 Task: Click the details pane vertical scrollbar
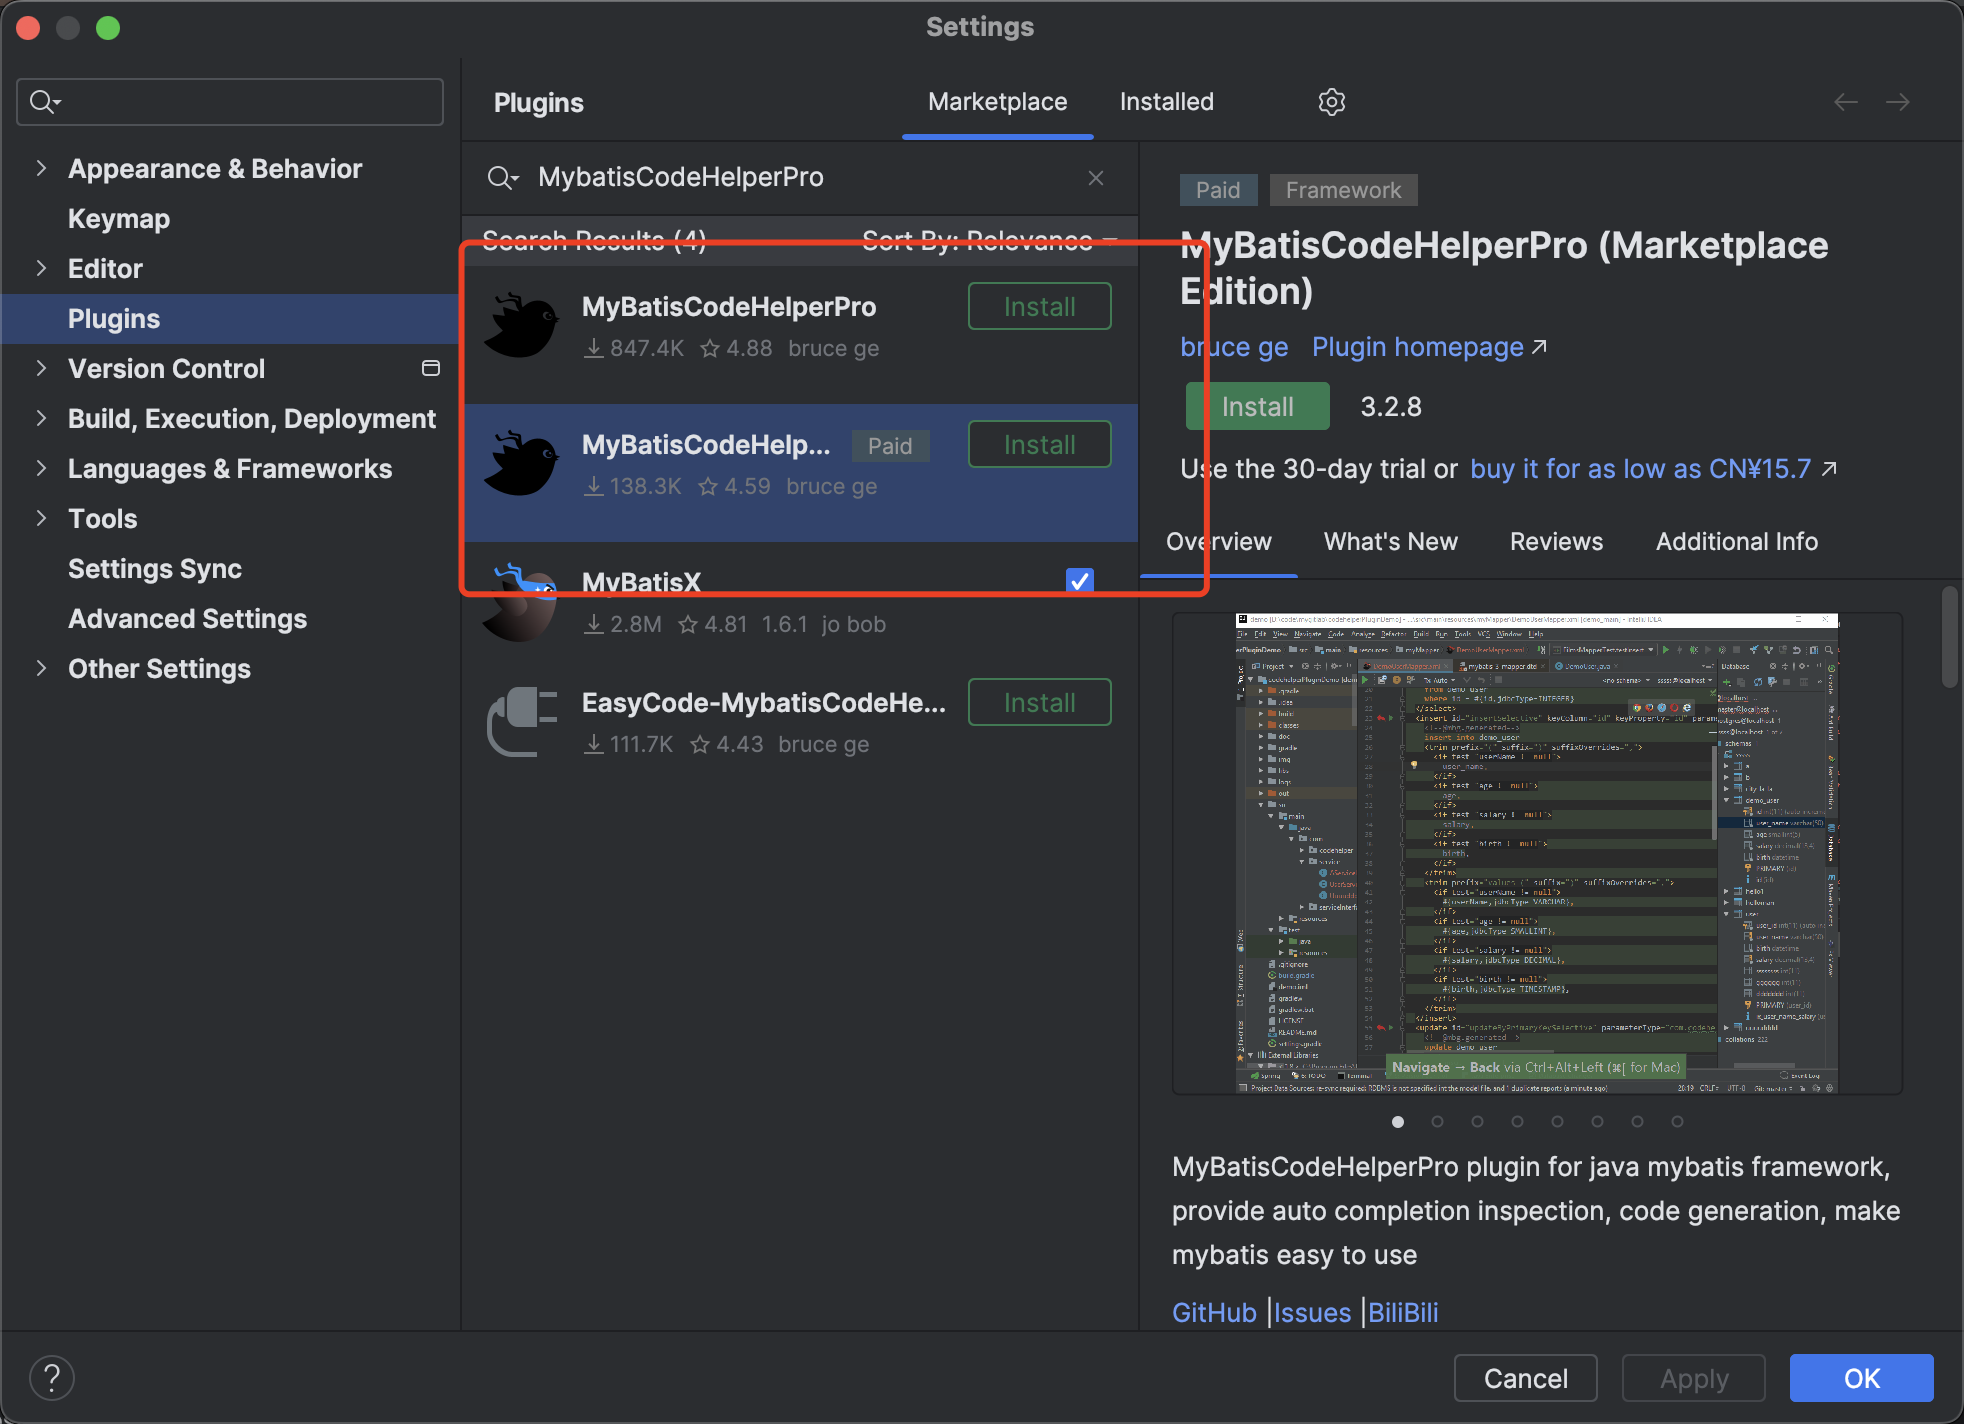tap(1949, 636)
